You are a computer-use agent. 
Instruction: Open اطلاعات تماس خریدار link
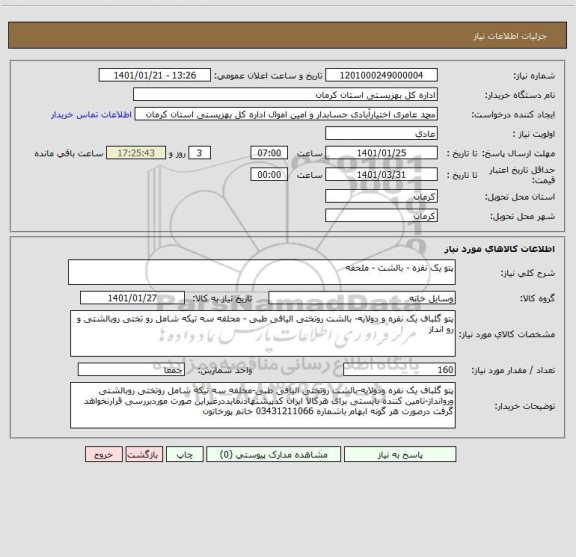click(91, 115)
